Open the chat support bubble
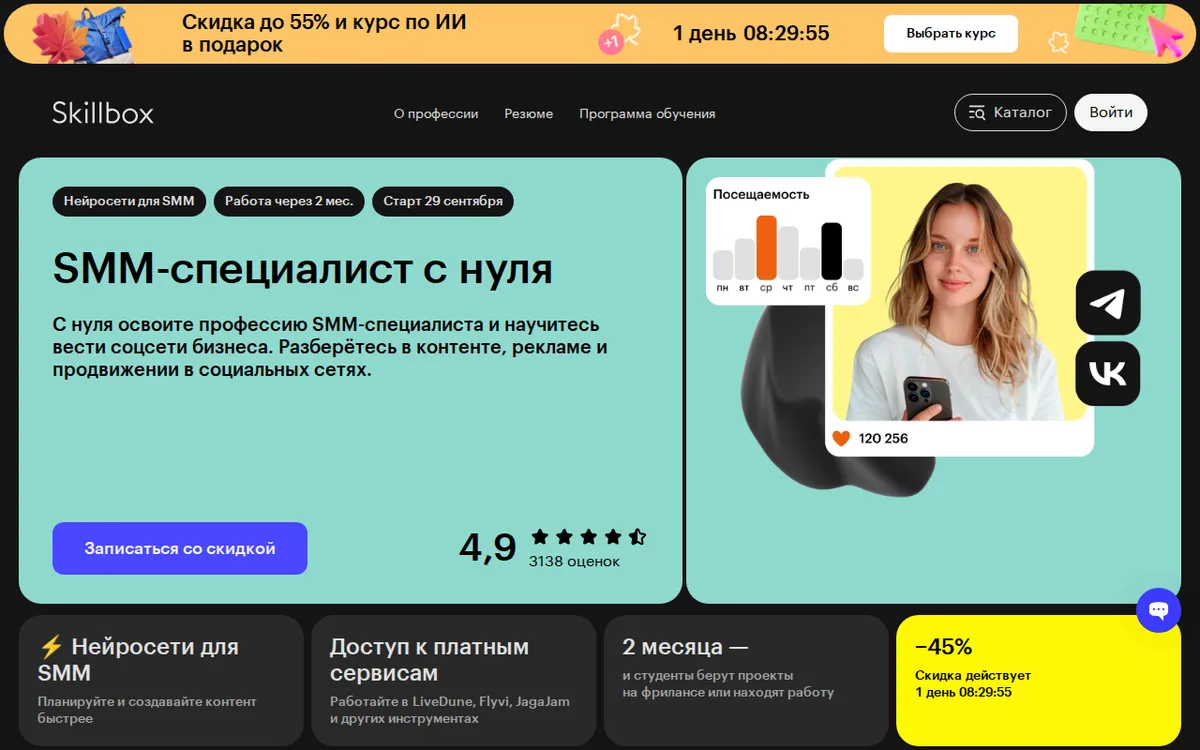The width and height of the screenshot is (1200, 750). [1159, 610]
